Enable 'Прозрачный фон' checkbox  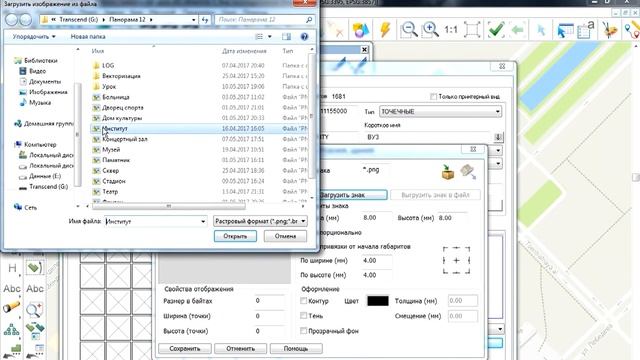(303, 331)
